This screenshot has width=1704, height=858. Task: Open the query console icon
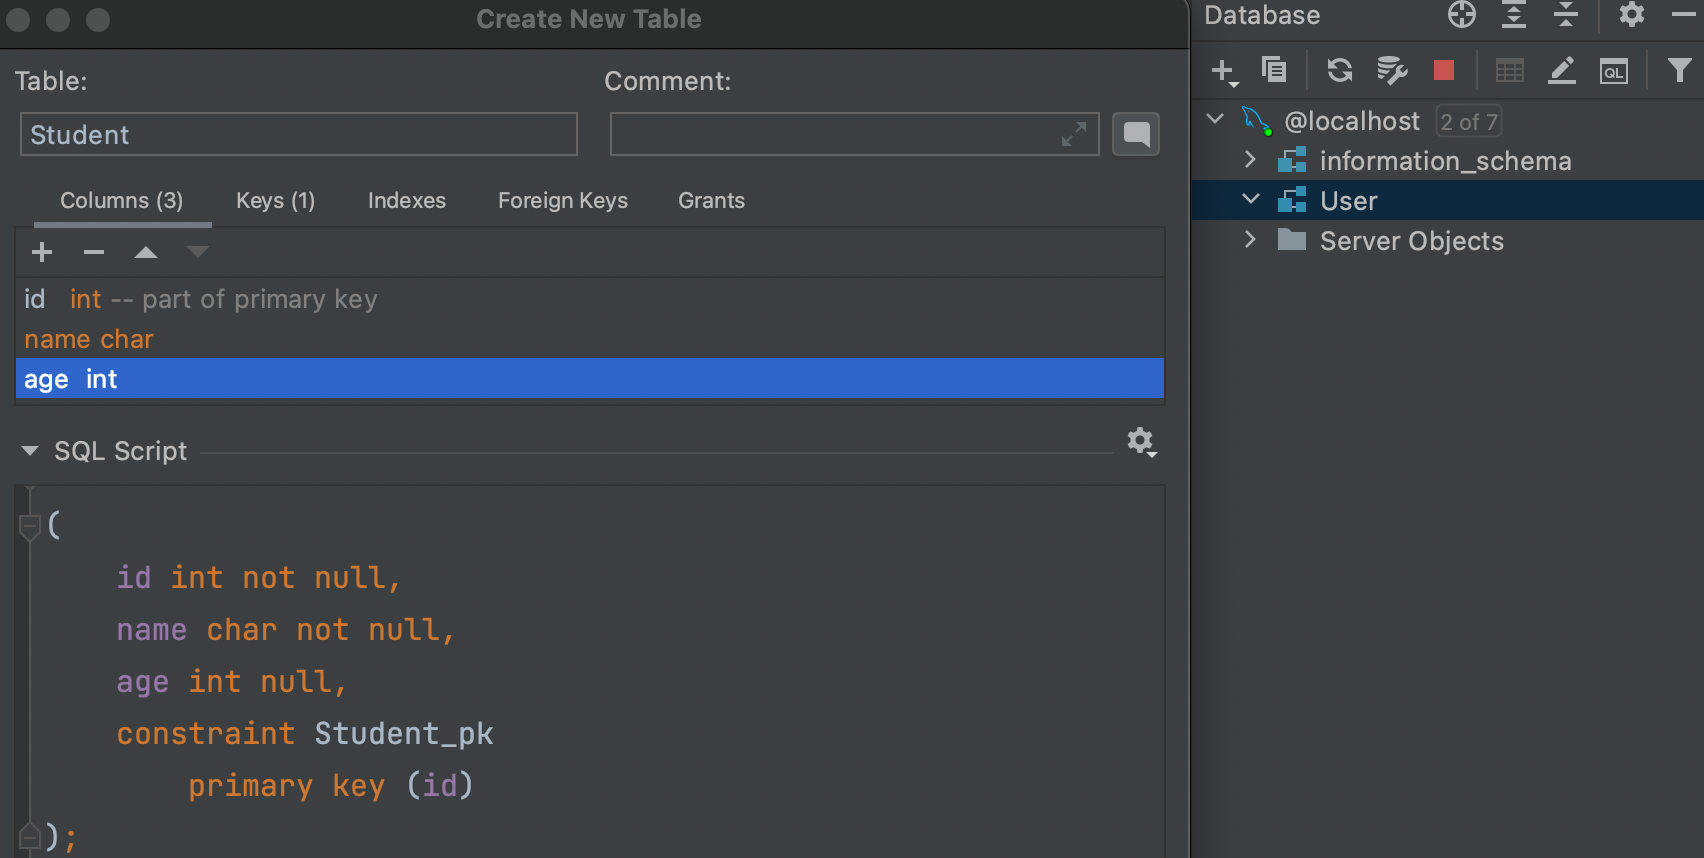(1614, 71)
